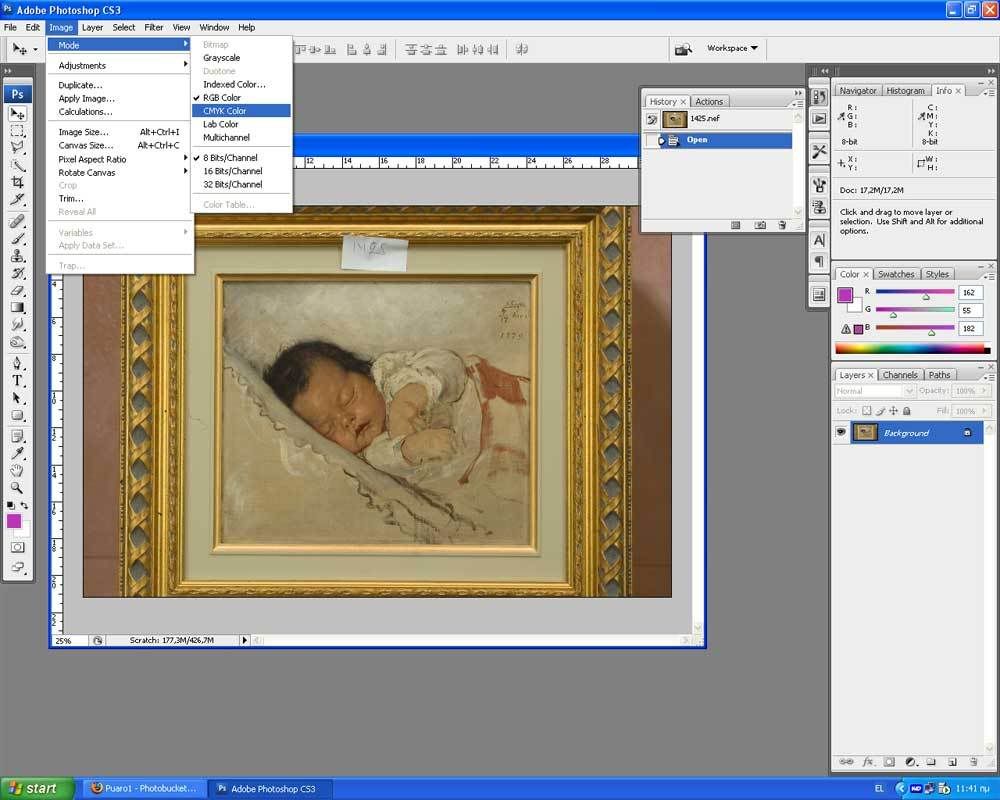Viewport: 1000px width, 800px height.
Task: Open the Swatches tab
Action: (896, 274)
